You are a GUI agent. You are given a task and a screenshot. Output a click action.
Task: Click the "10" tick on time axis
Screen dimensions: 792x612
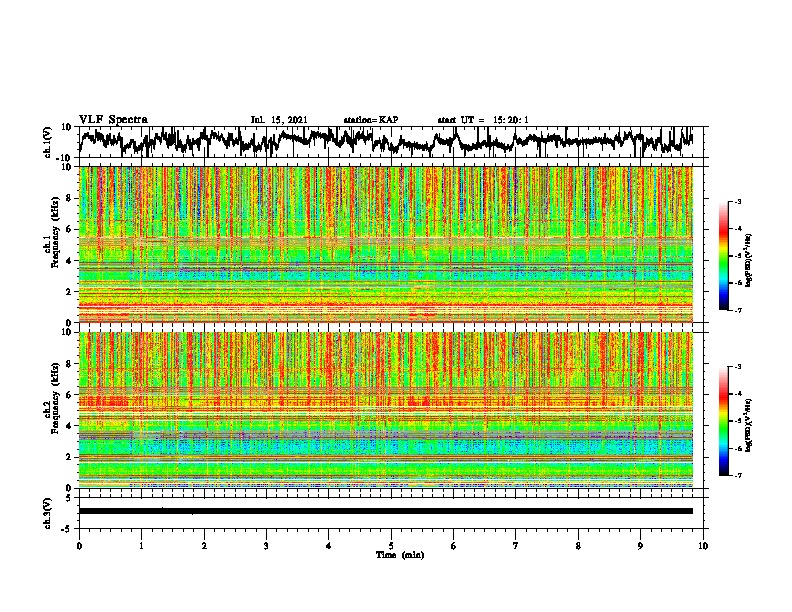click(703, 546)
